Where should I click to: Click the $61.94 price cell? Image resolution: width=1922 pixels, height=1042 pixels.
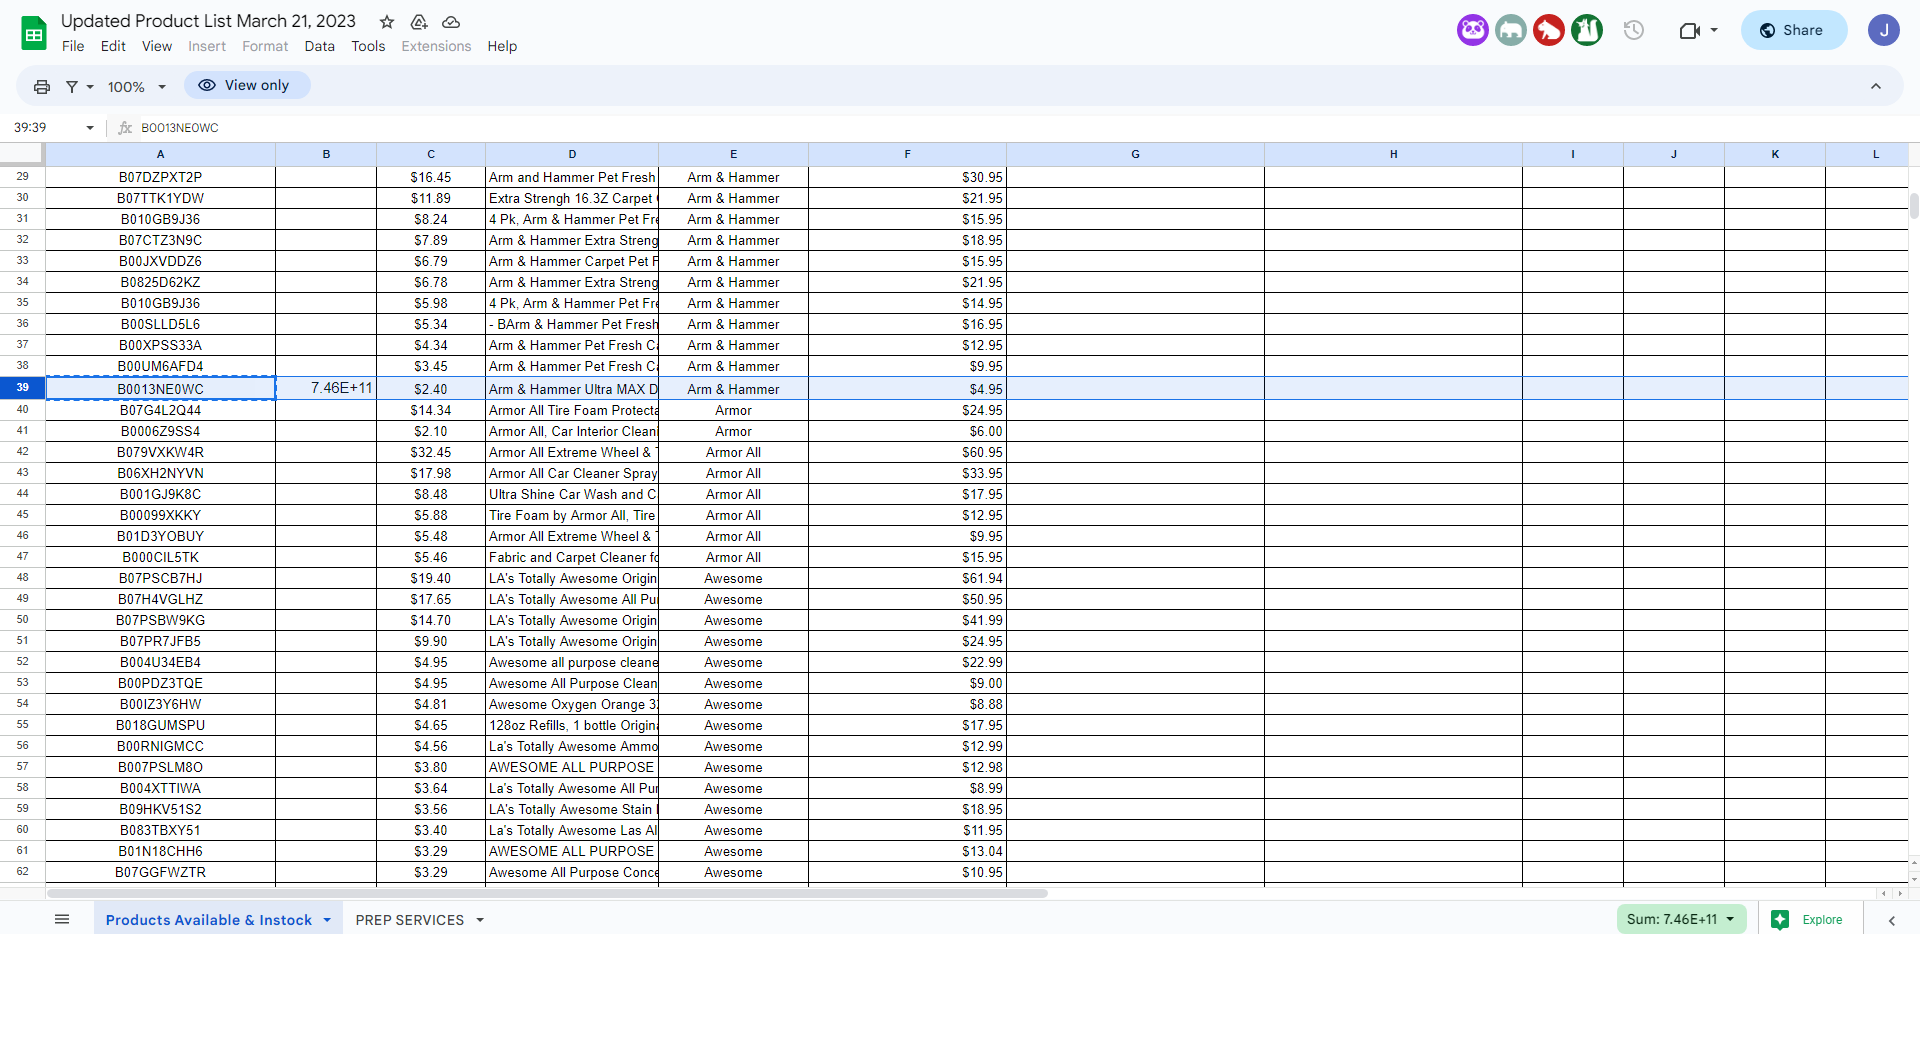point(907,578)
